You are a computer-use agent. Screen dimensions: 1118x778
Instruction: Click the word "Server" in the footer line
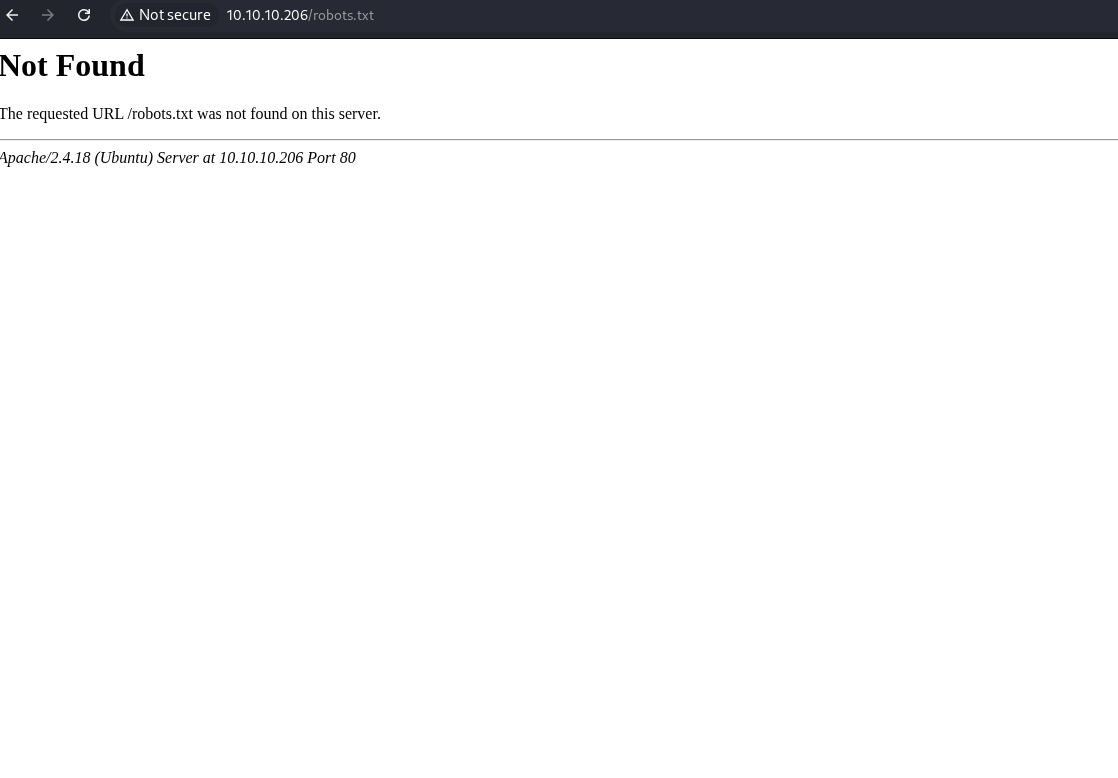[x=178, y=158]
